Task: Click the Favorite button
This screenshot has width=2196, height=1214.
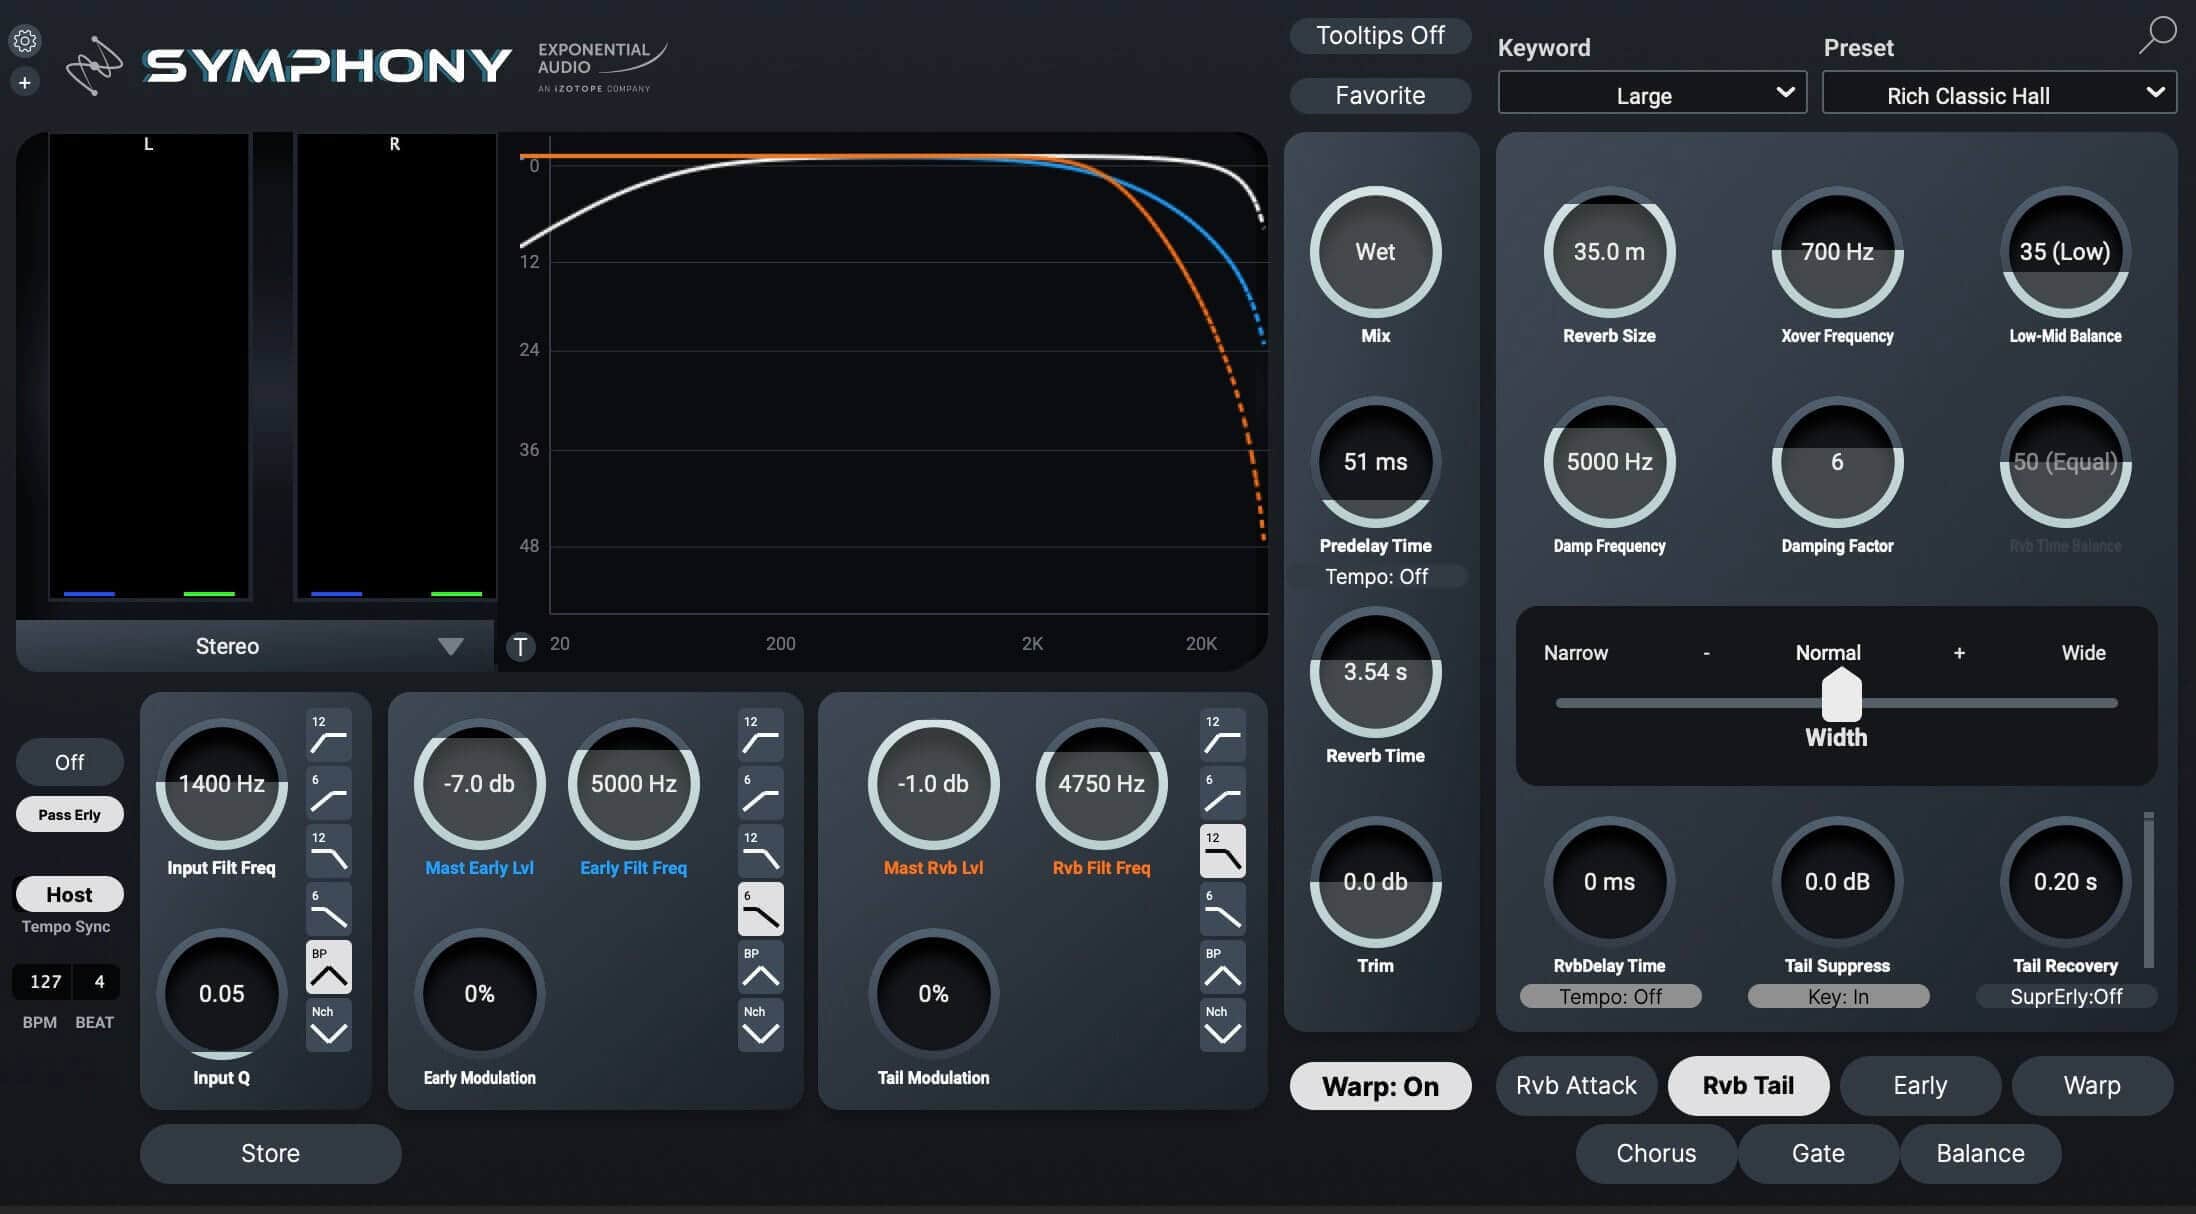Action: (1380, 95)
